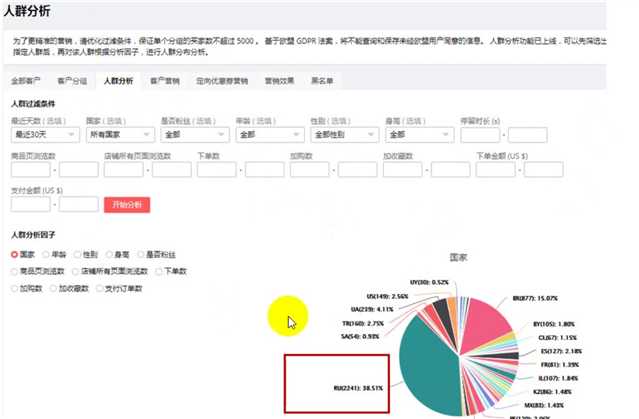Click the UA(239): 4.11% chart label
639x419 pixels.
372,309
